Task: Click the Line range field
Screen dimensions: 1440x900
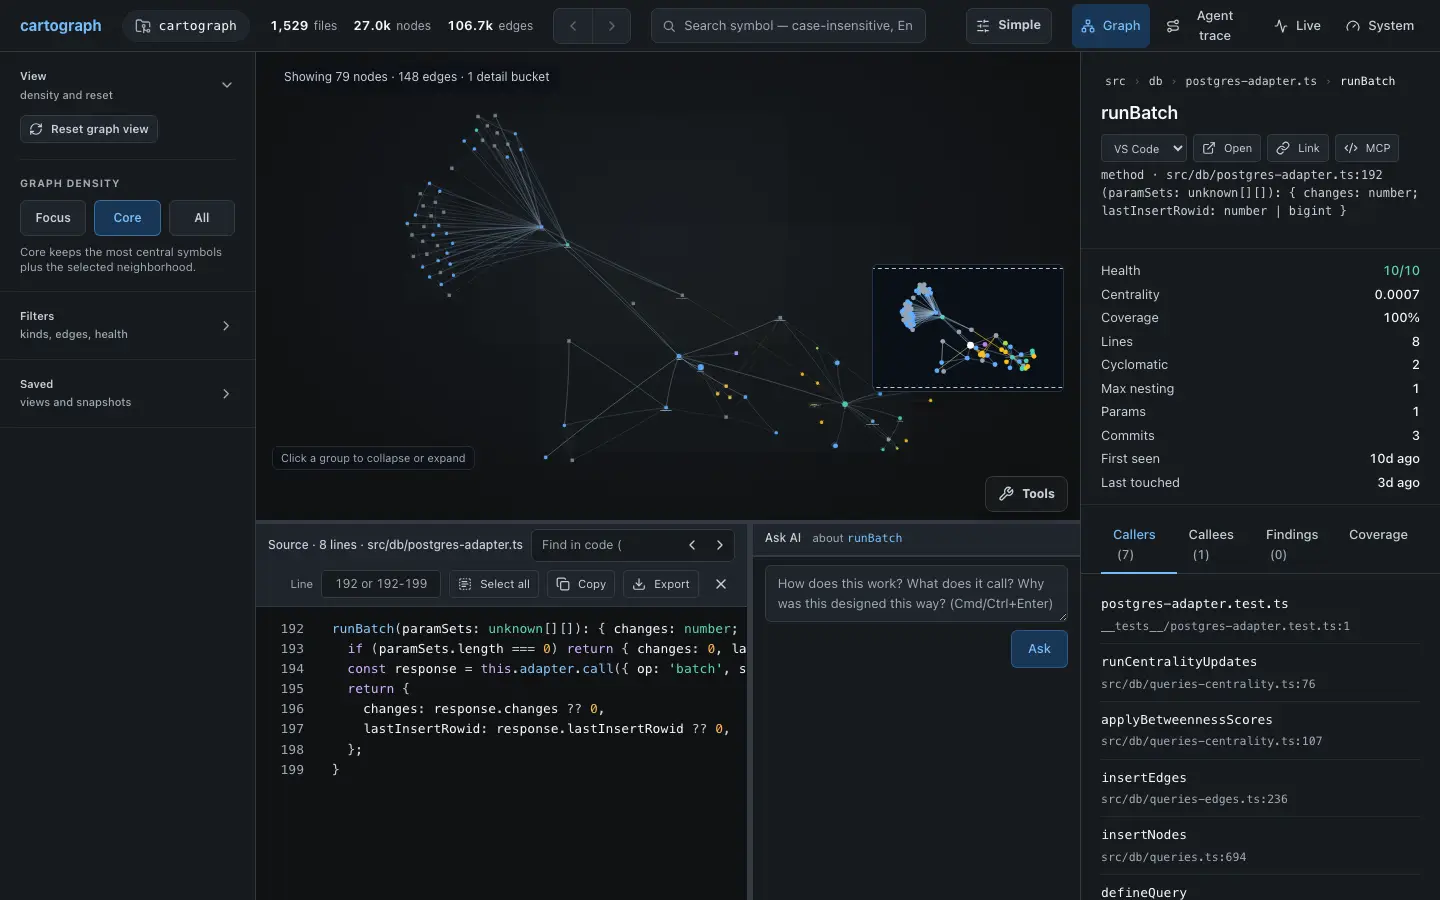Action: point(381,584)
